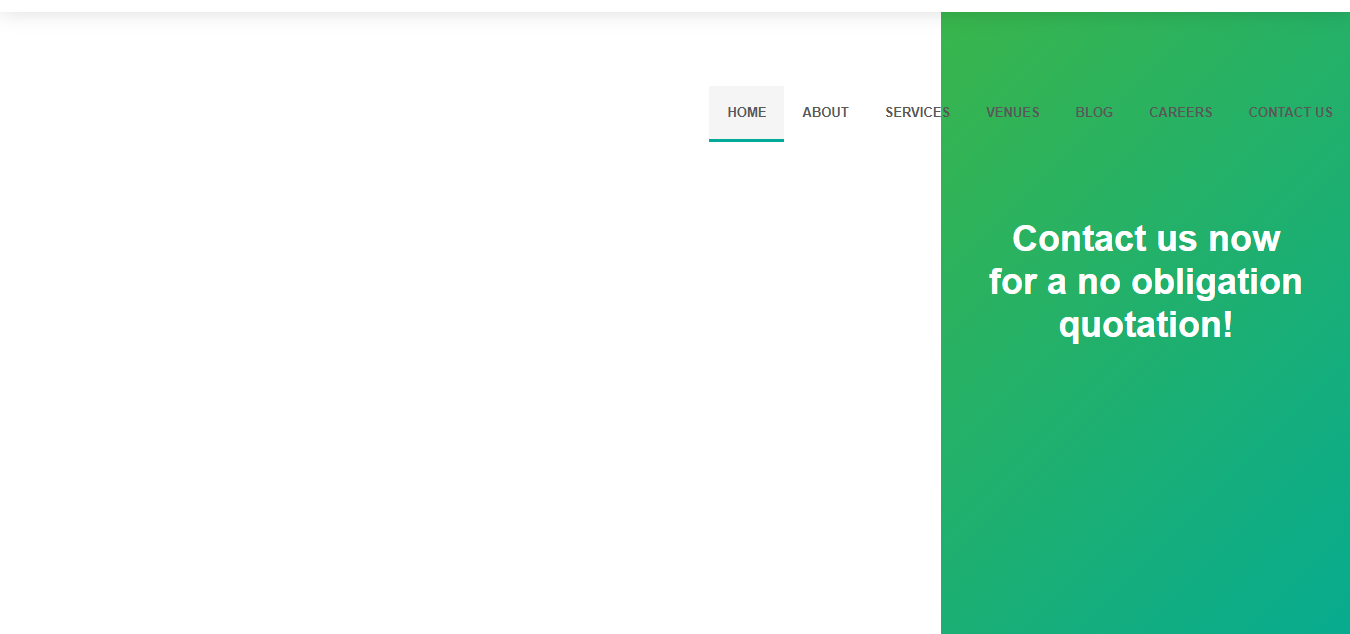Image resolution: width=1350 pixels, height=634 pixels.
Task: Click the word 'now' in banner heading
Action: [x=1244, y=239]
